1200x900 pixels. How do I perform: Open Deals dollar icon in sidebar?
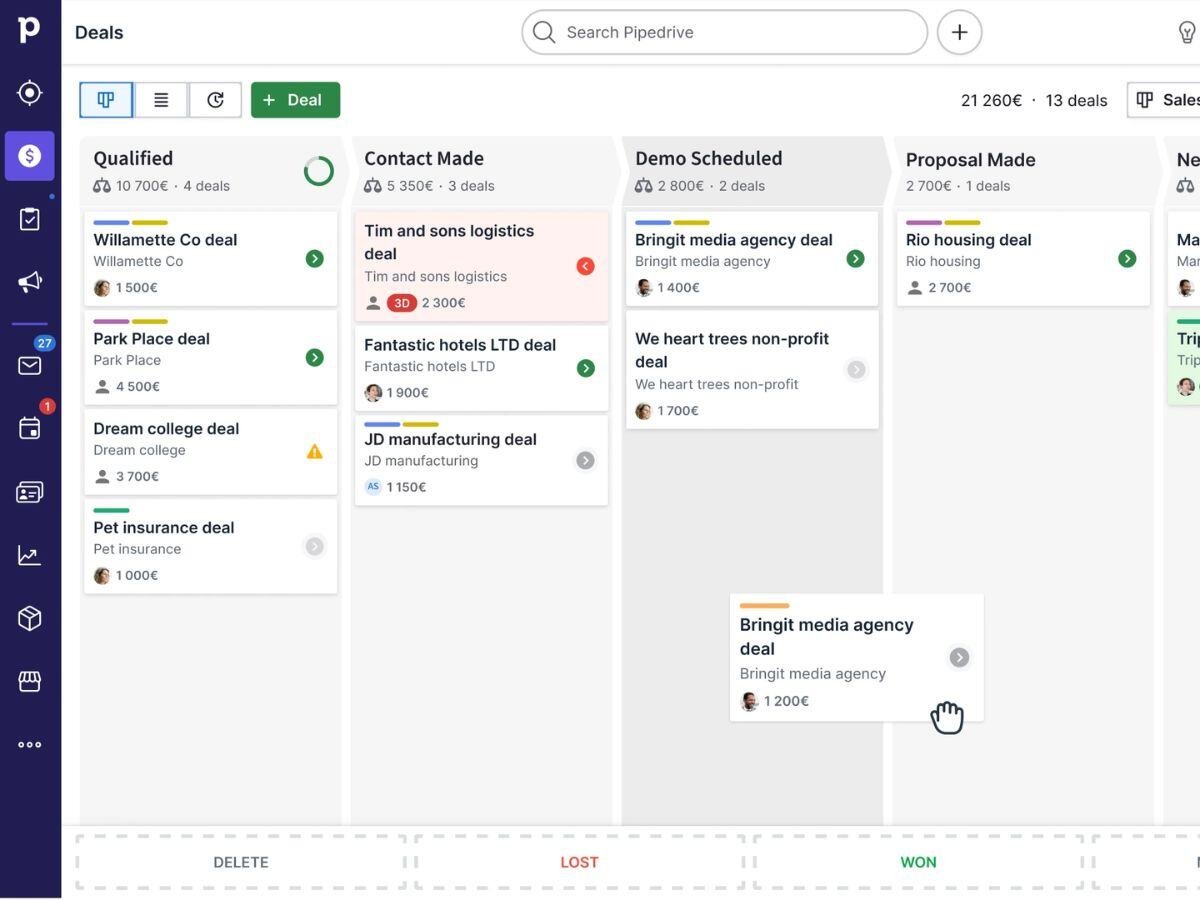coord(30,156)
